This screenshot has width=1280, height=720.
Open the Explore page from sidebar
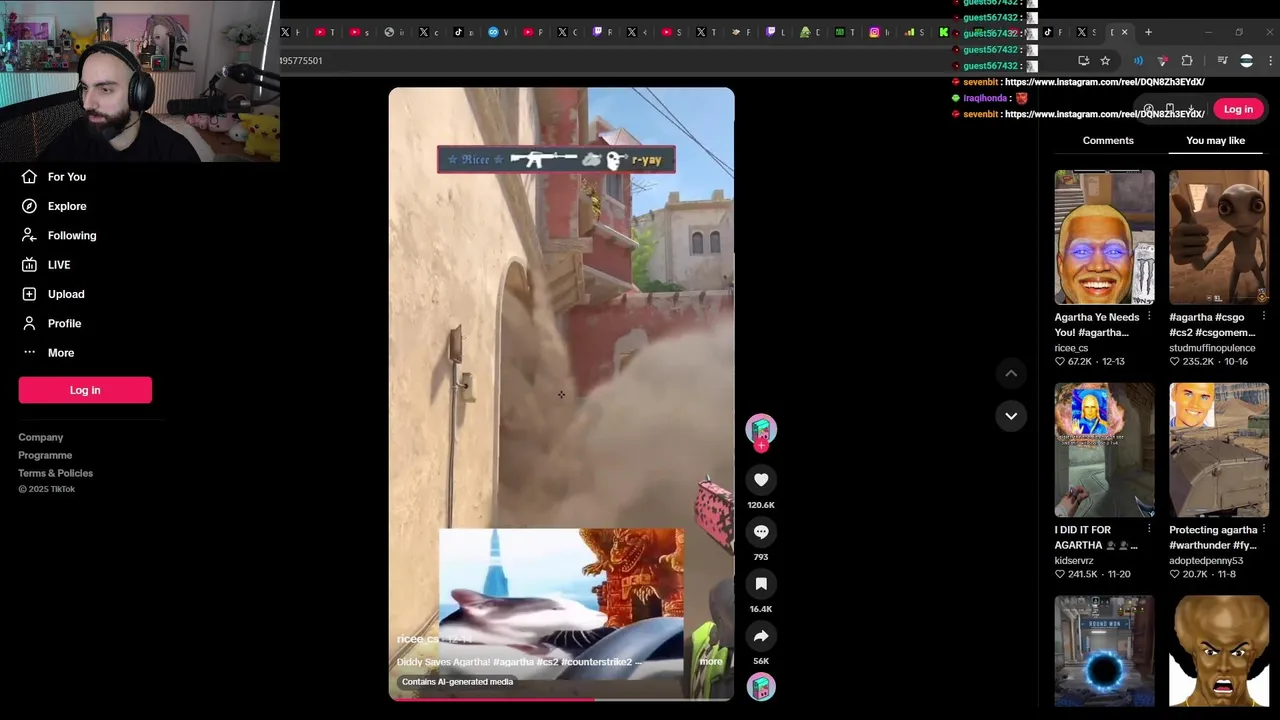tap(67, 206)
